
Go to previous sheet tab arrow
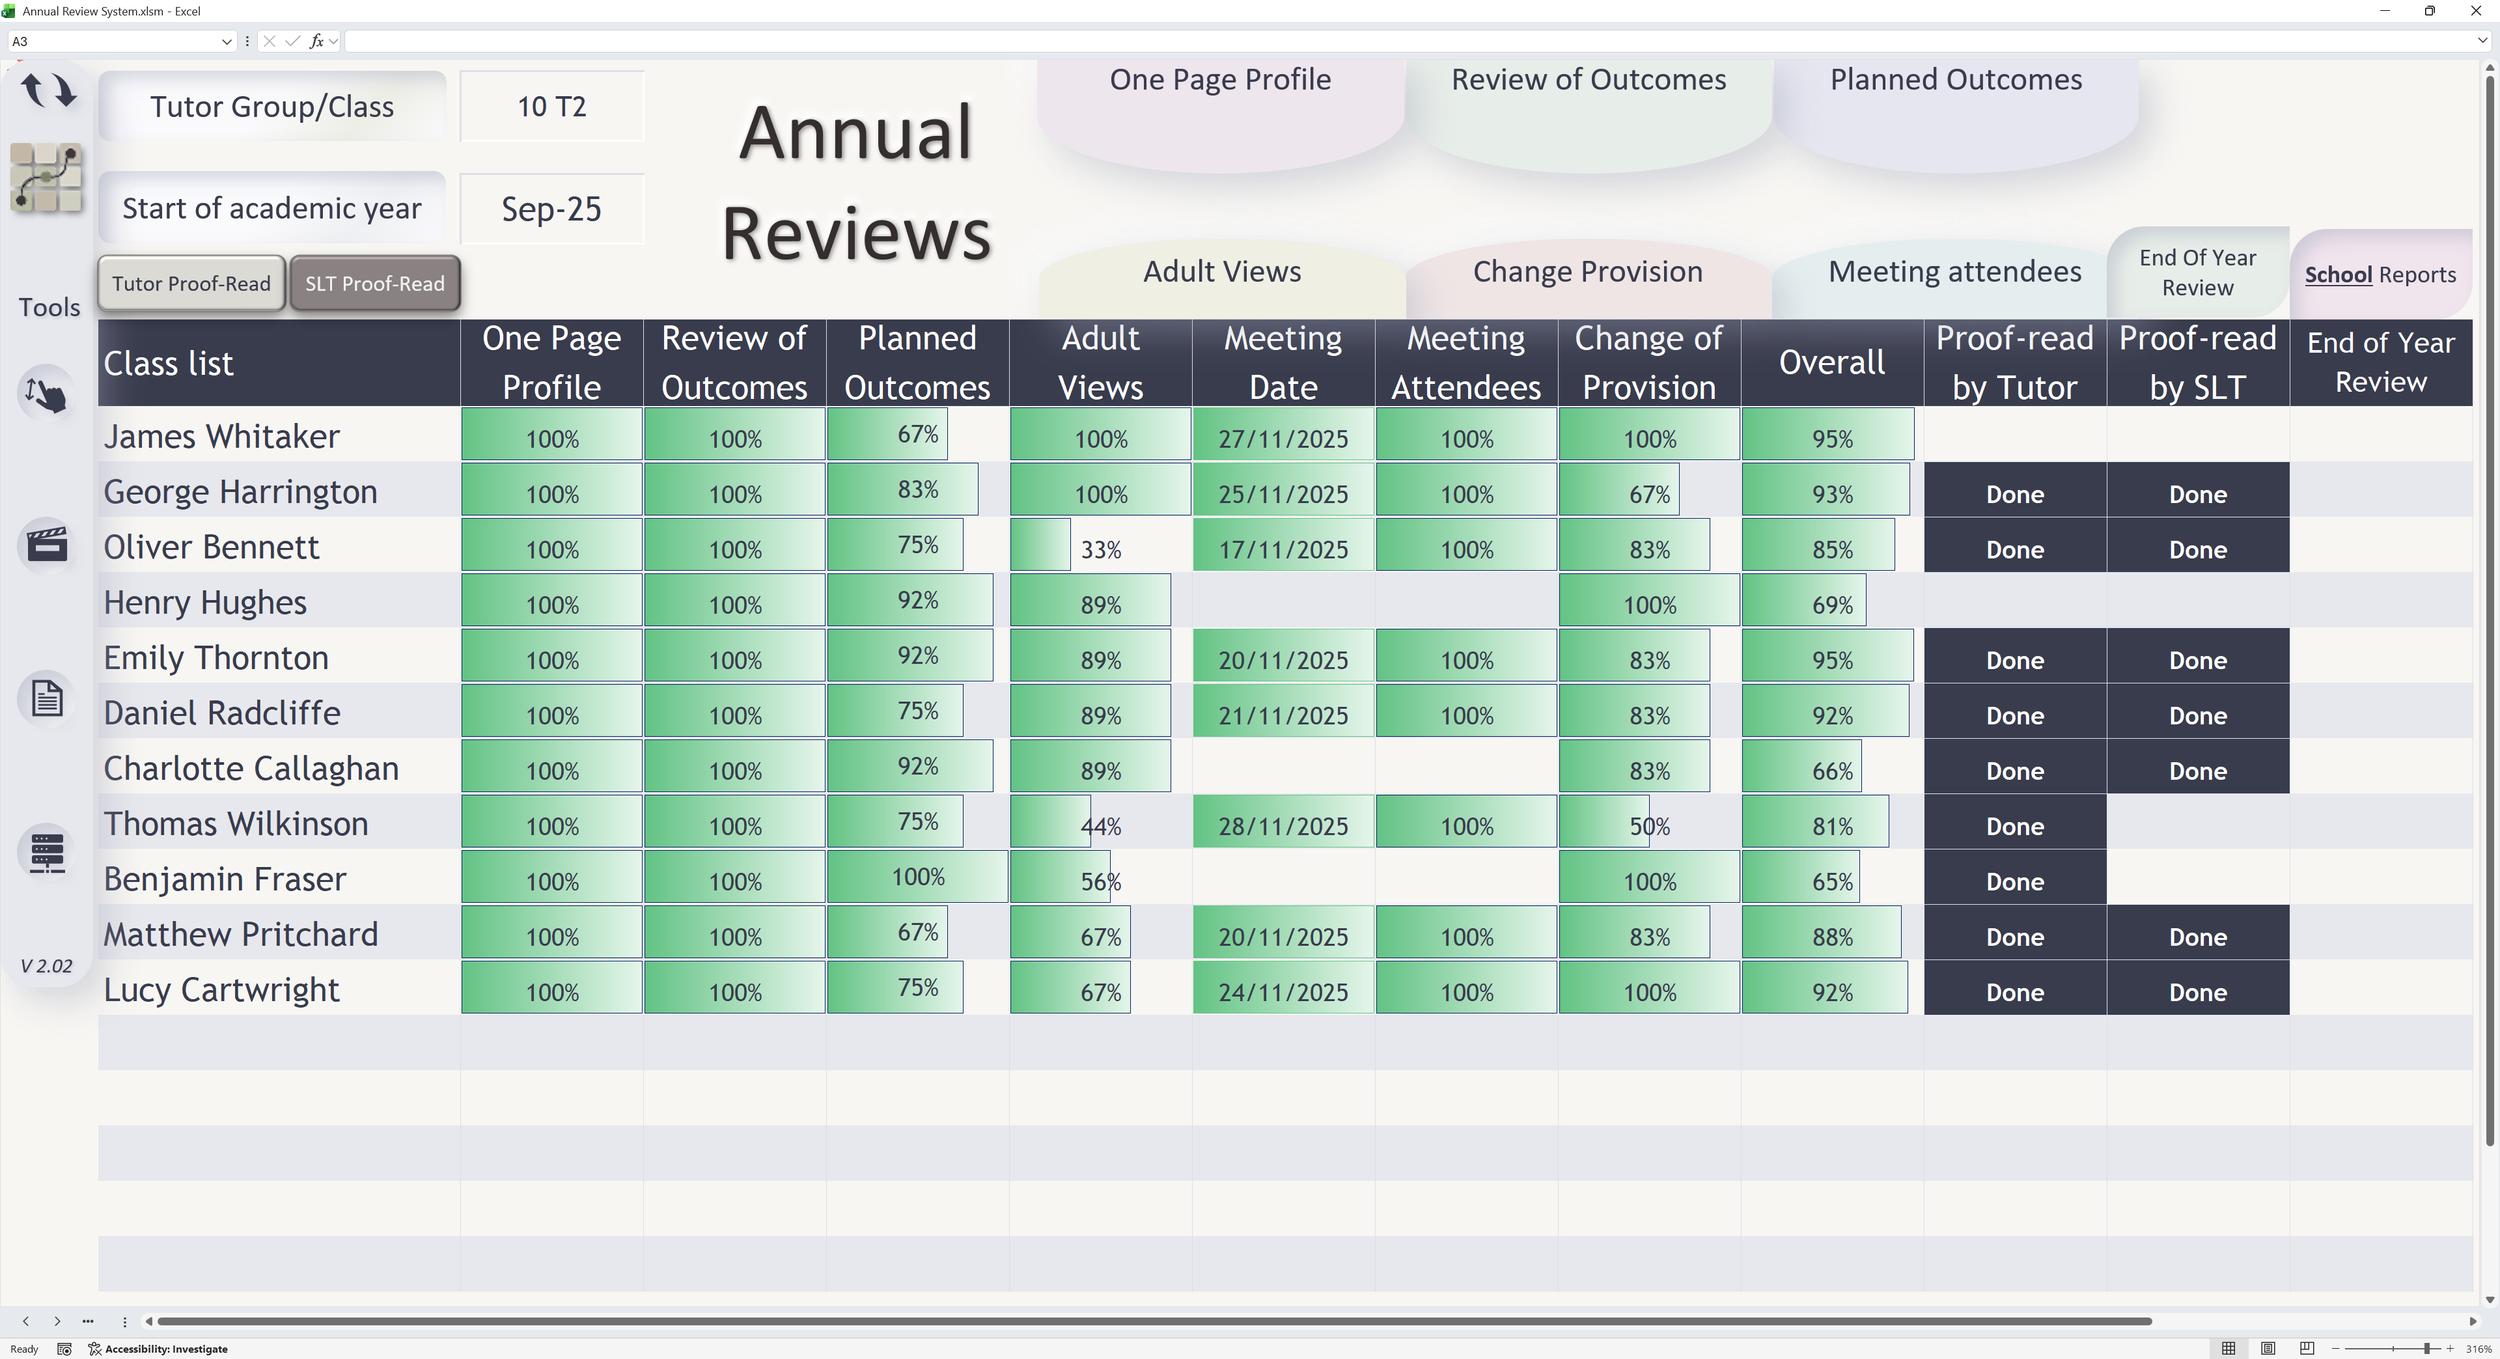point(26,1321)
